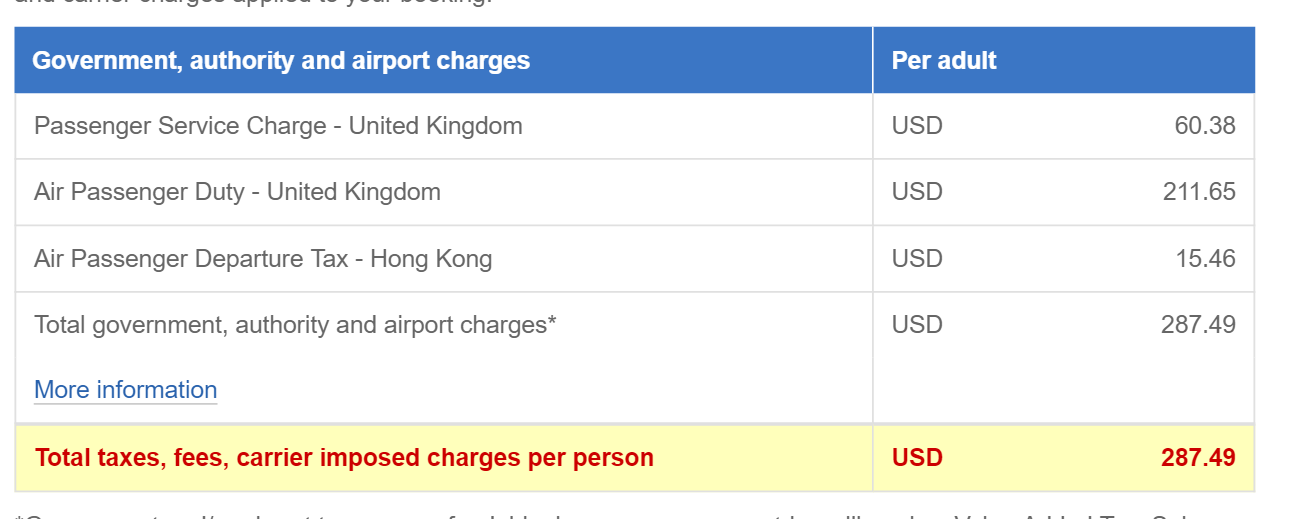1306x519 pixels.
Task: Click the gray 287.49 subtotal amount
Action: point(1198,325)
